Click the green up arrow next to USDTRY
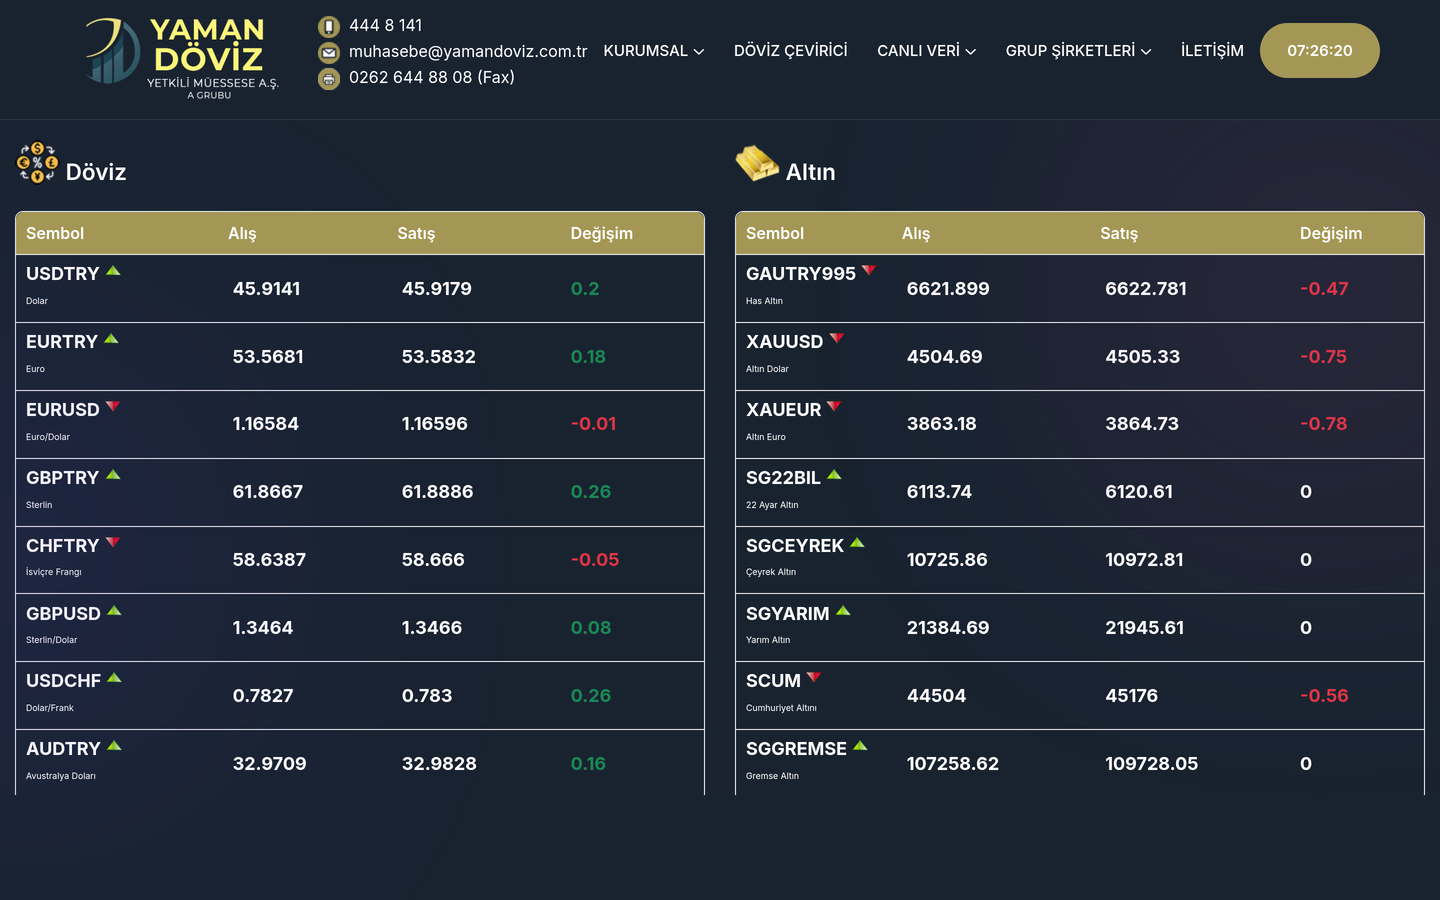 coord(113,271)
